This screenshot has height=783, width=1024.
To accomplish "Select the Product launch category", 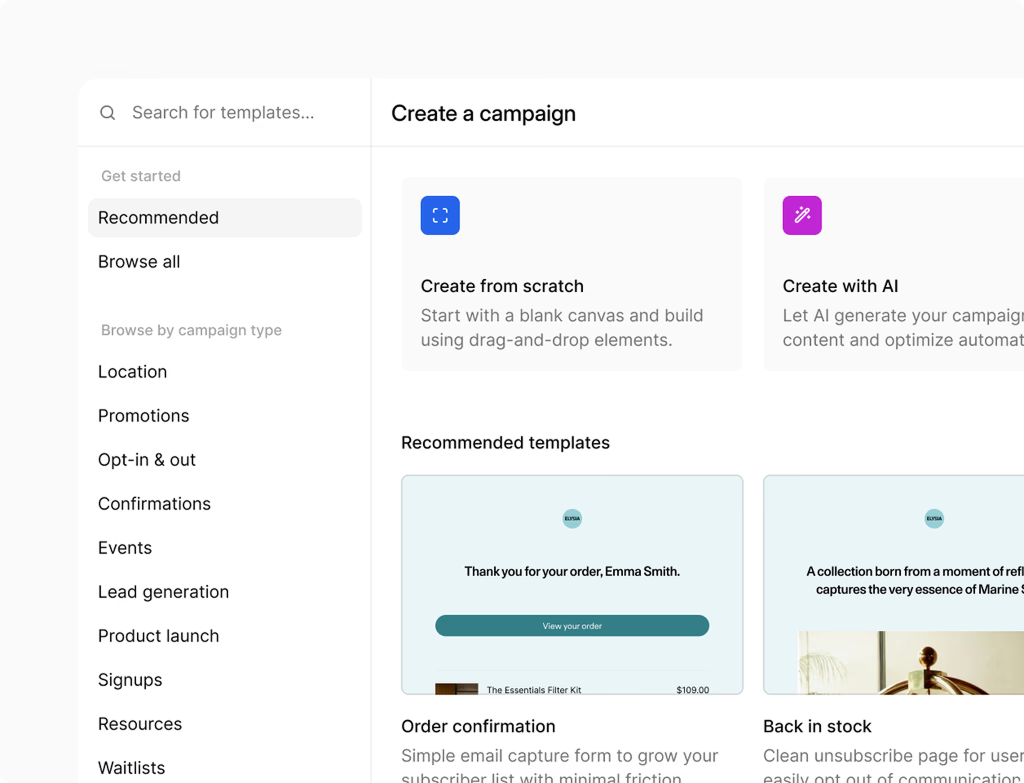I will (158, 636).
